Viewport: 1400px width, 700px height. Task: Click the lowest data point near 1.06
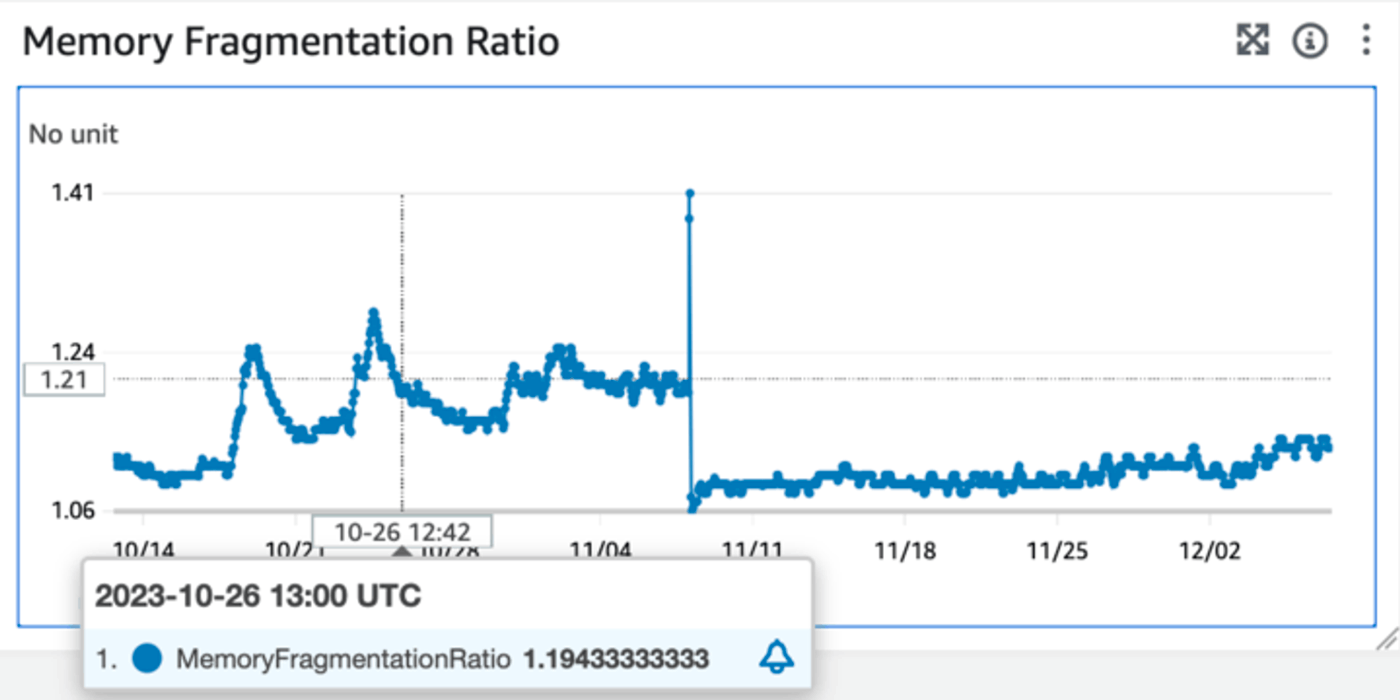click(692, 508)
